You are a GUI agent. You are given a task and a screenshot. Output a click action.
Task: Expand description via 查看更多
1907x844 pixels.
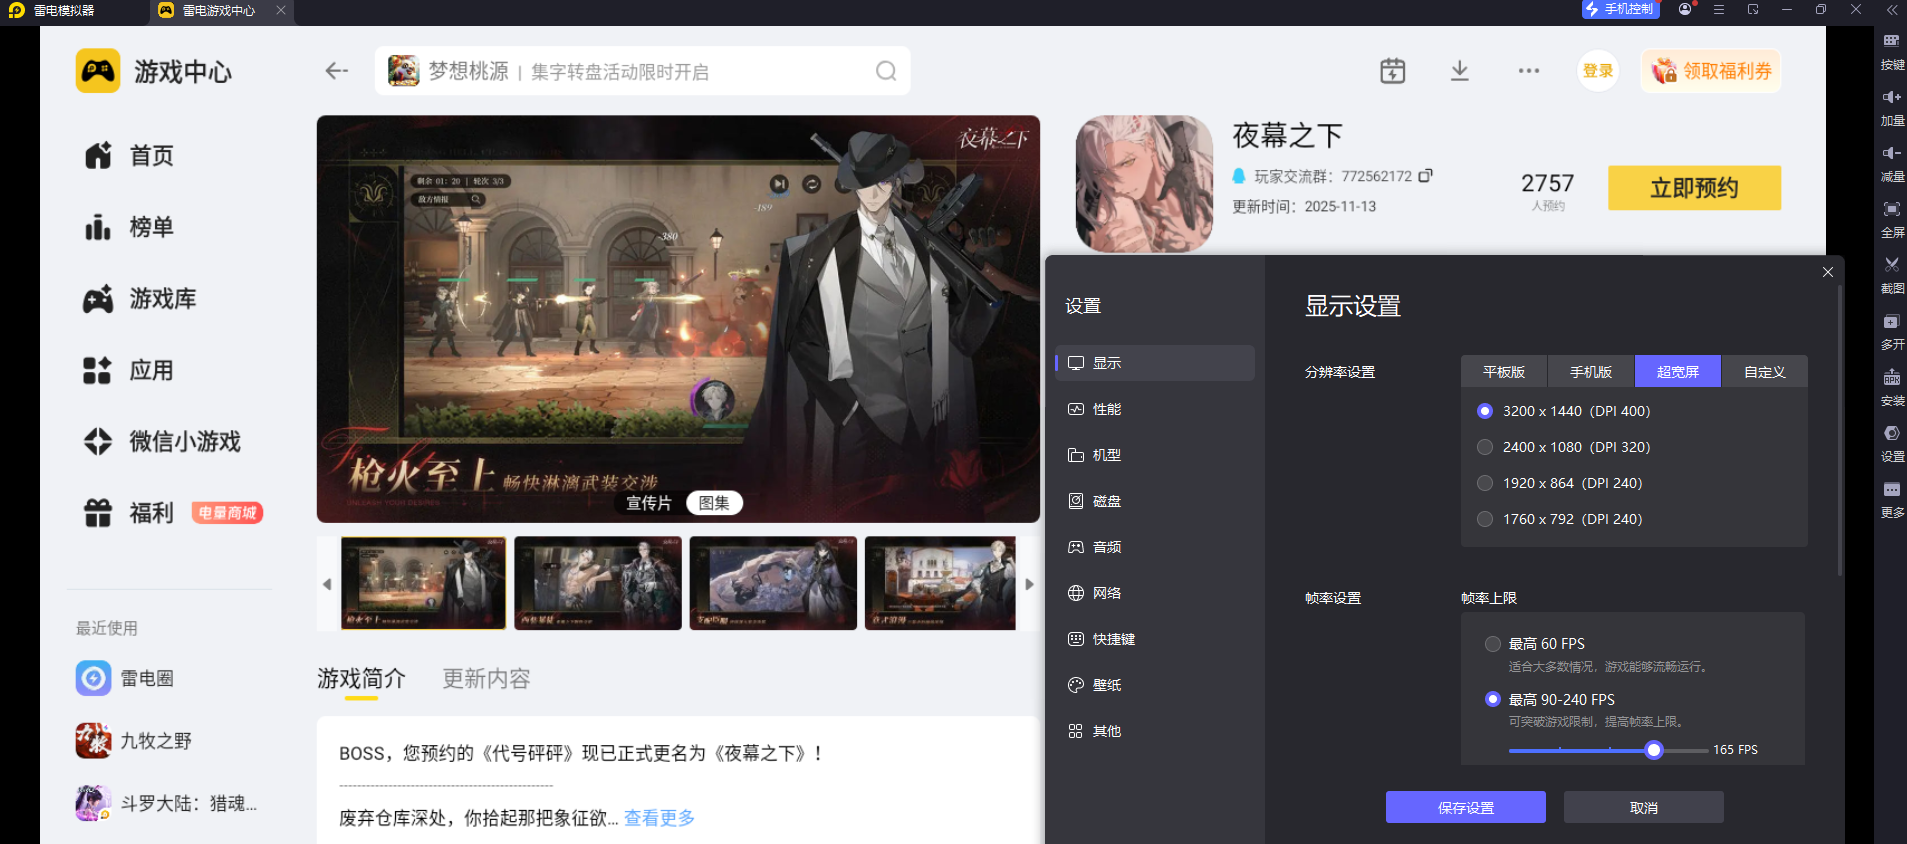pos(659,818)
